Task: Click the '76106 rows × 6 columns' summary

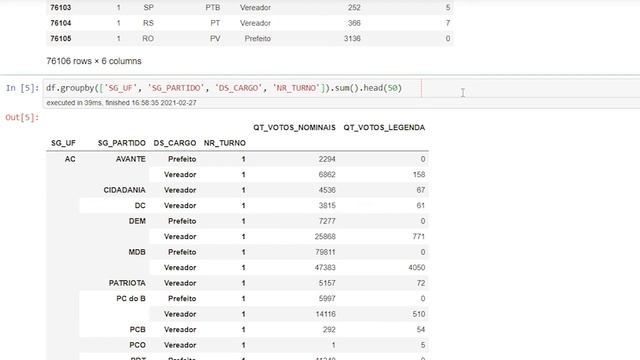Action: pyautogui.click(x=94, y=61)
